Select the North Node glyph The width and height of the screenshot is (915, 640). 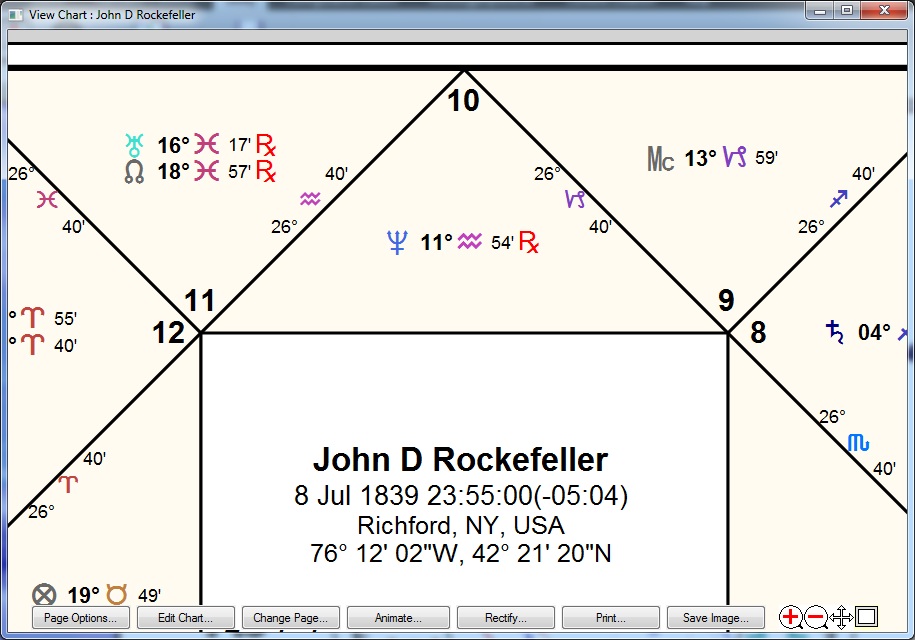pos(134,172)
